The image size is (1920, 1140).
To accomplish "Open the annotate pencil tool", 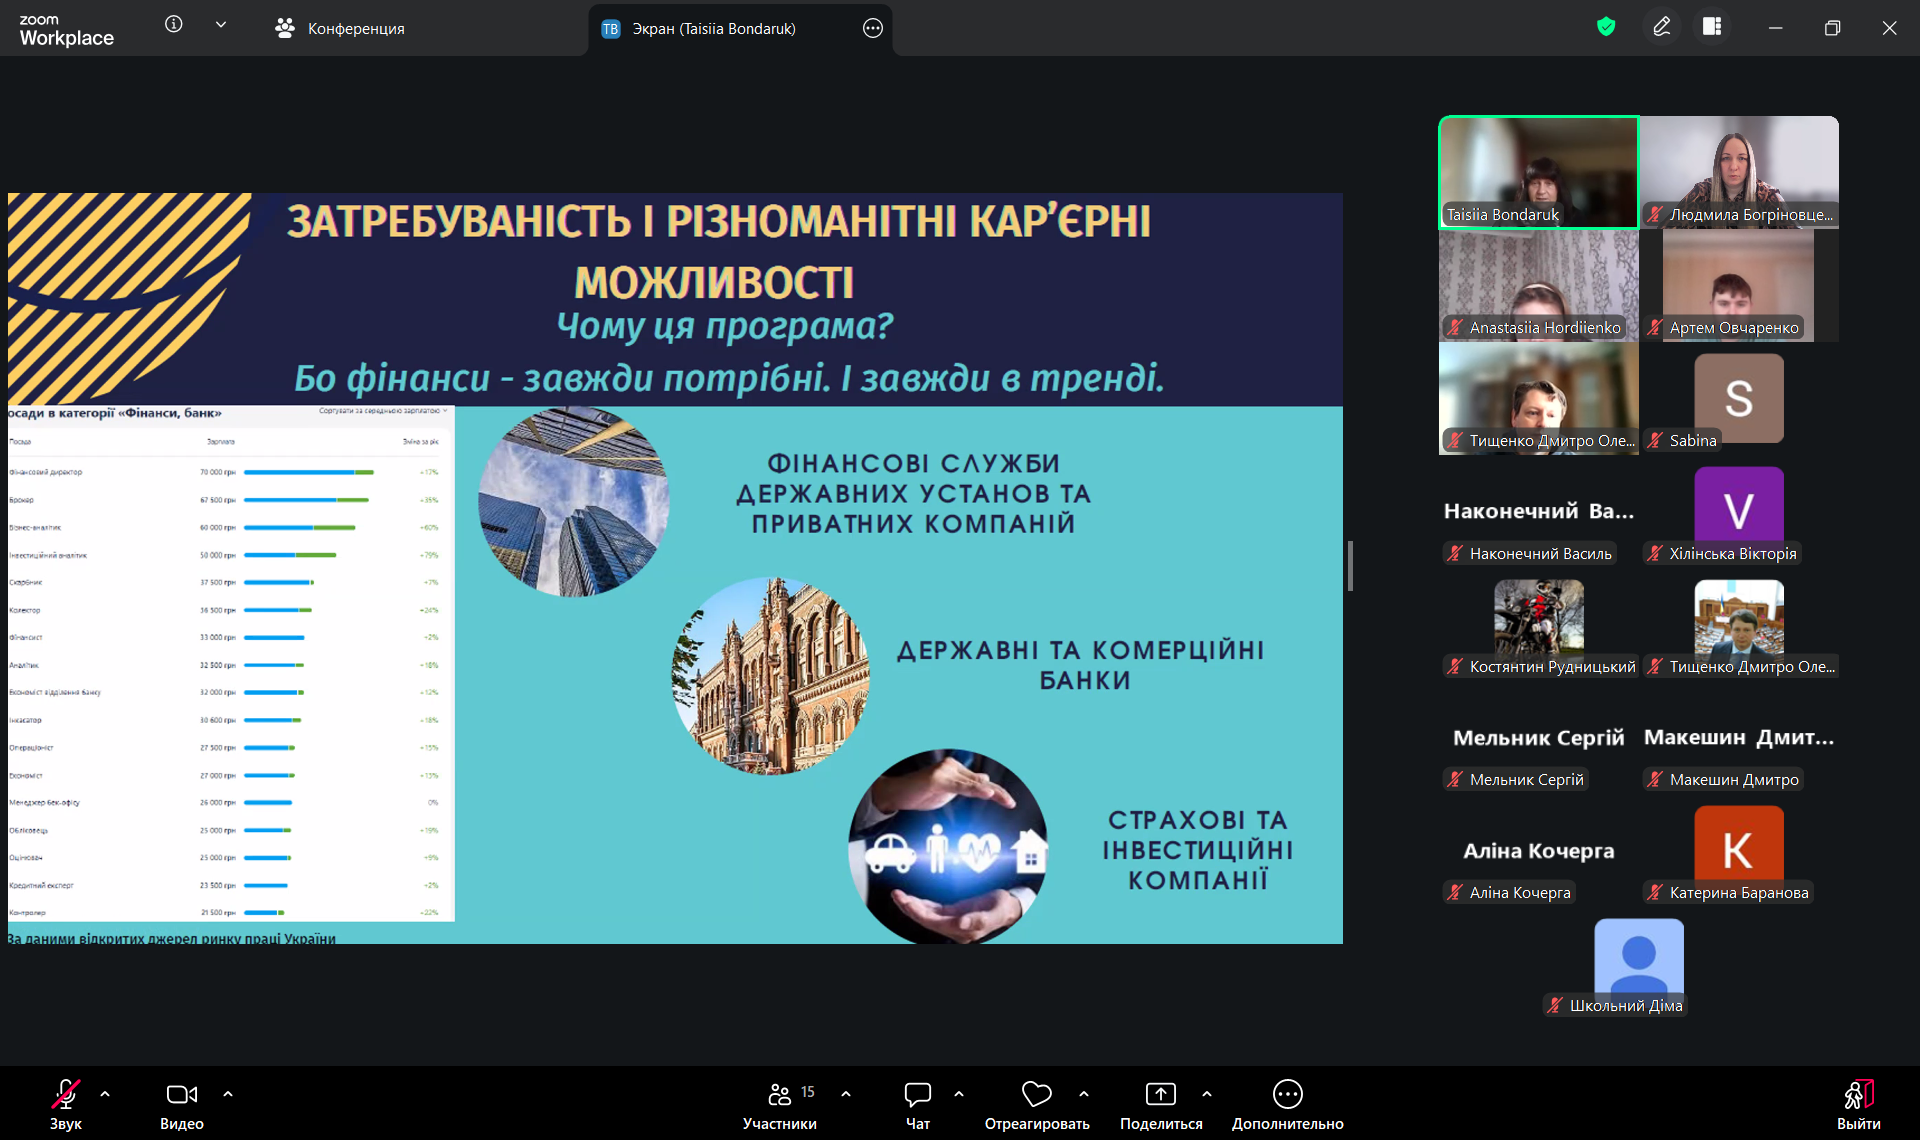I will coord(1662,27).
